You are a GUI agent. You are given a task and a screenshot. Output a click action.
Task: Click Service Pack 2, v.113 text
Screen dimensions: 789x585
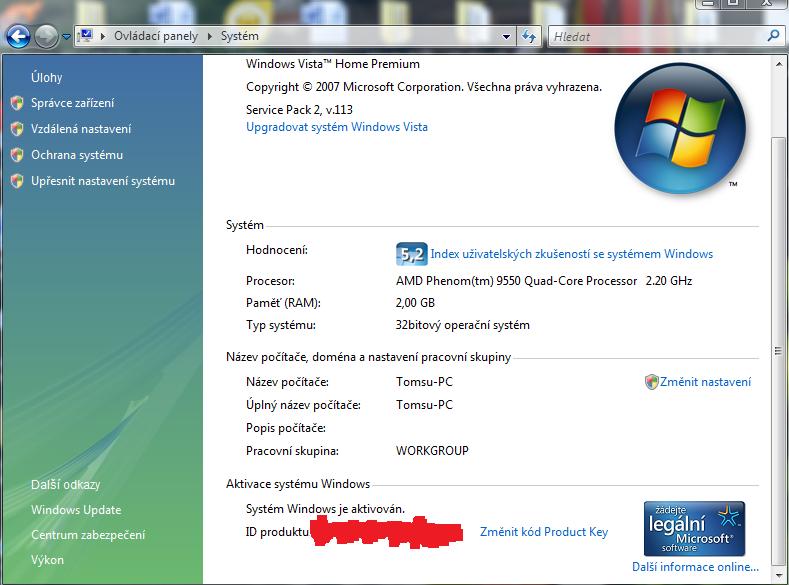coord(299,110)
